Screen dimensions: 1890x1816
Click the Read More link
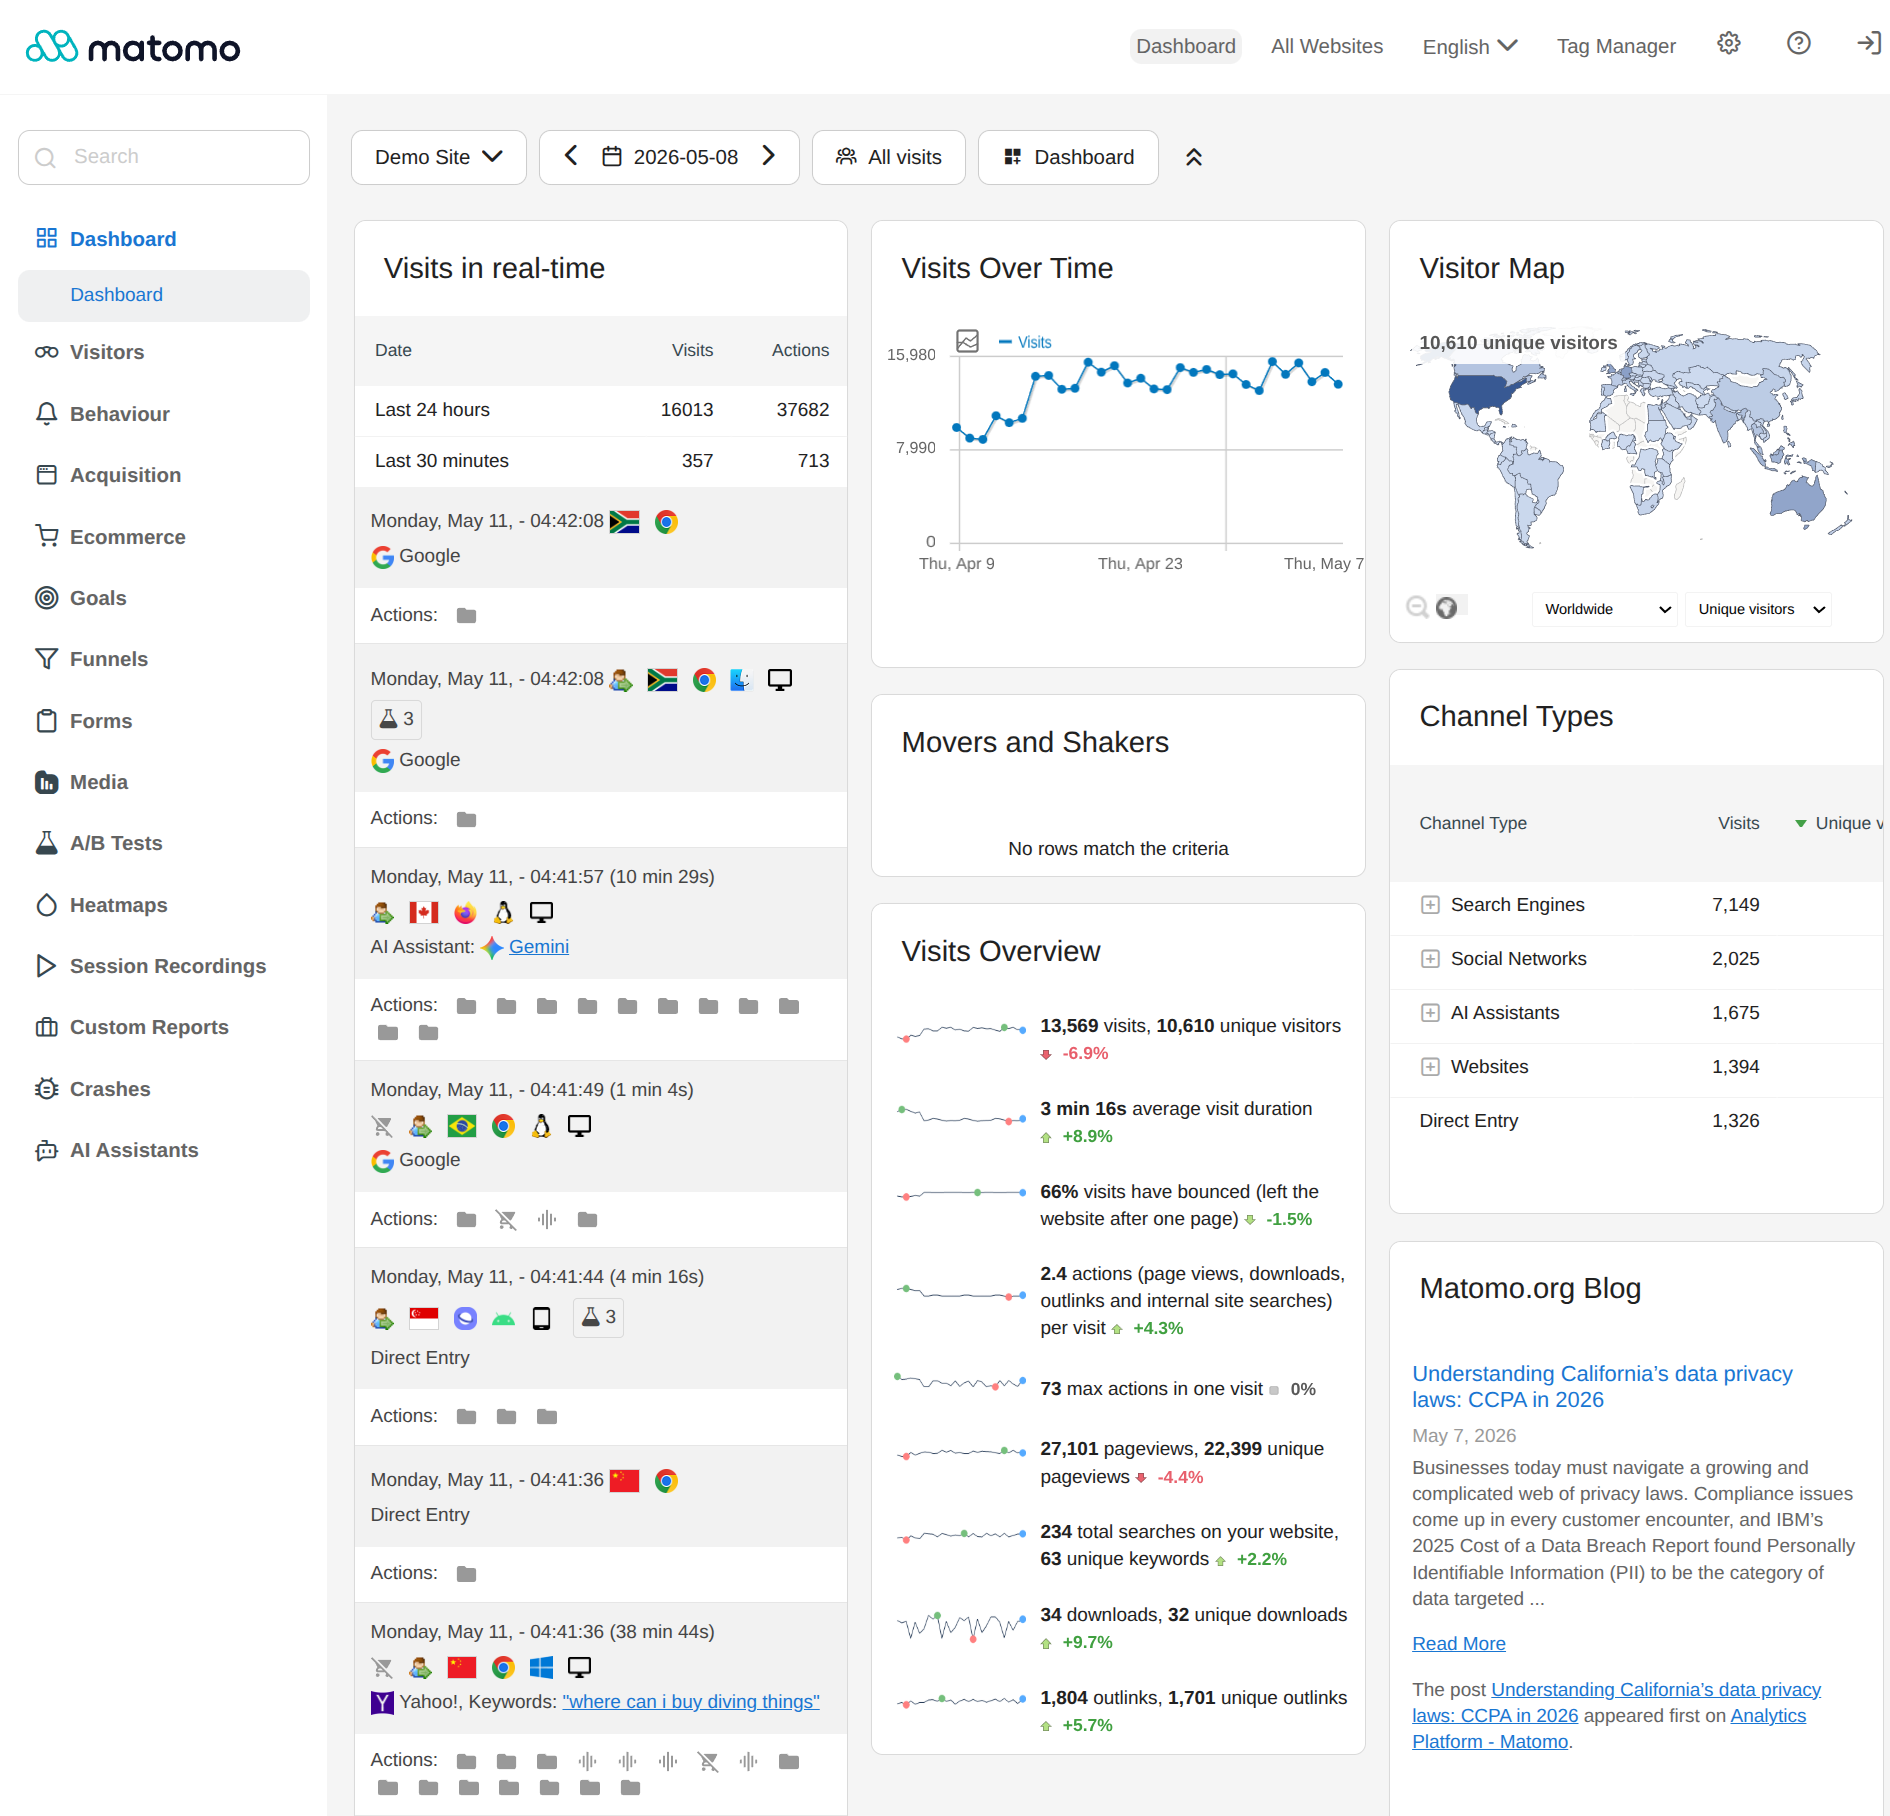pyautogui.click(x=1459, y=1643)
